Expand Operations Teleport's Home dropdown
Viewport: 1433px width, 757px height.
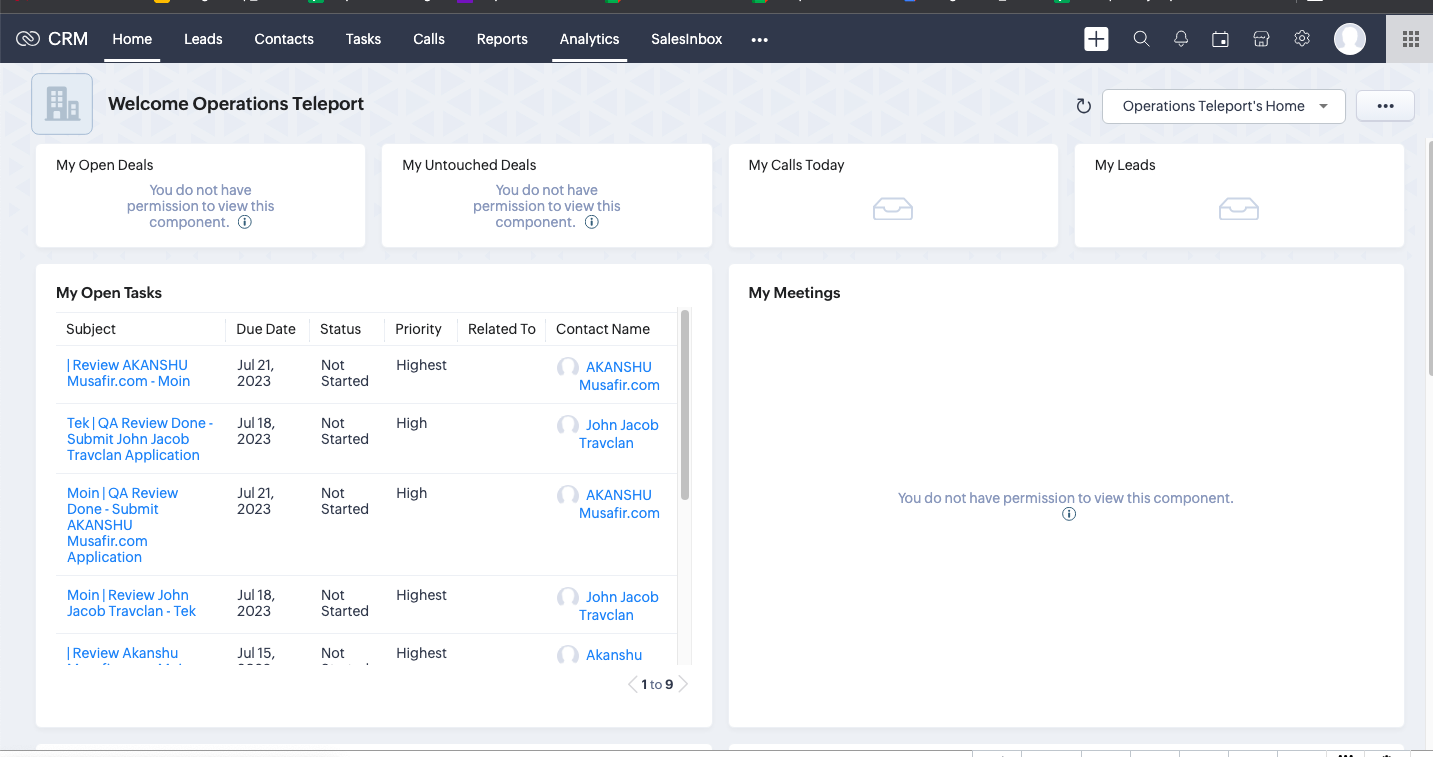tap(1224, 106)
